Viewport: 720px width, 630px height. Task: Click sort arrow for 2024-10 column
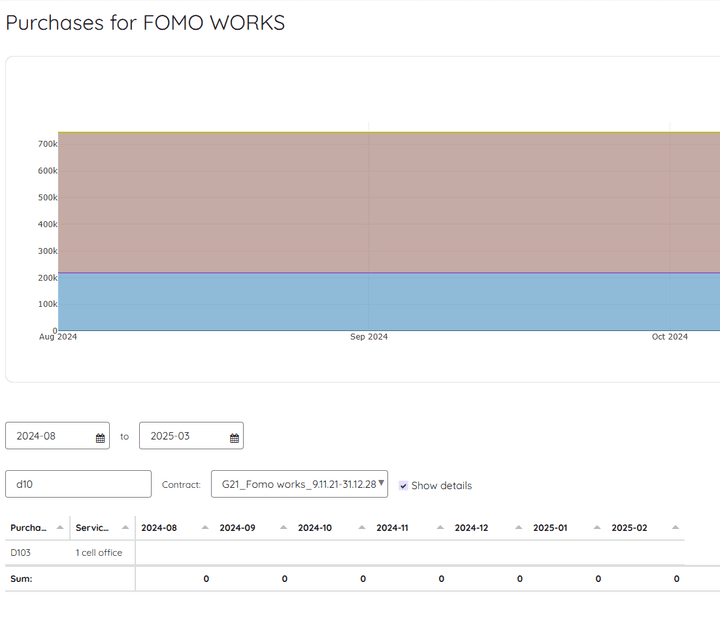click(363, 528)
